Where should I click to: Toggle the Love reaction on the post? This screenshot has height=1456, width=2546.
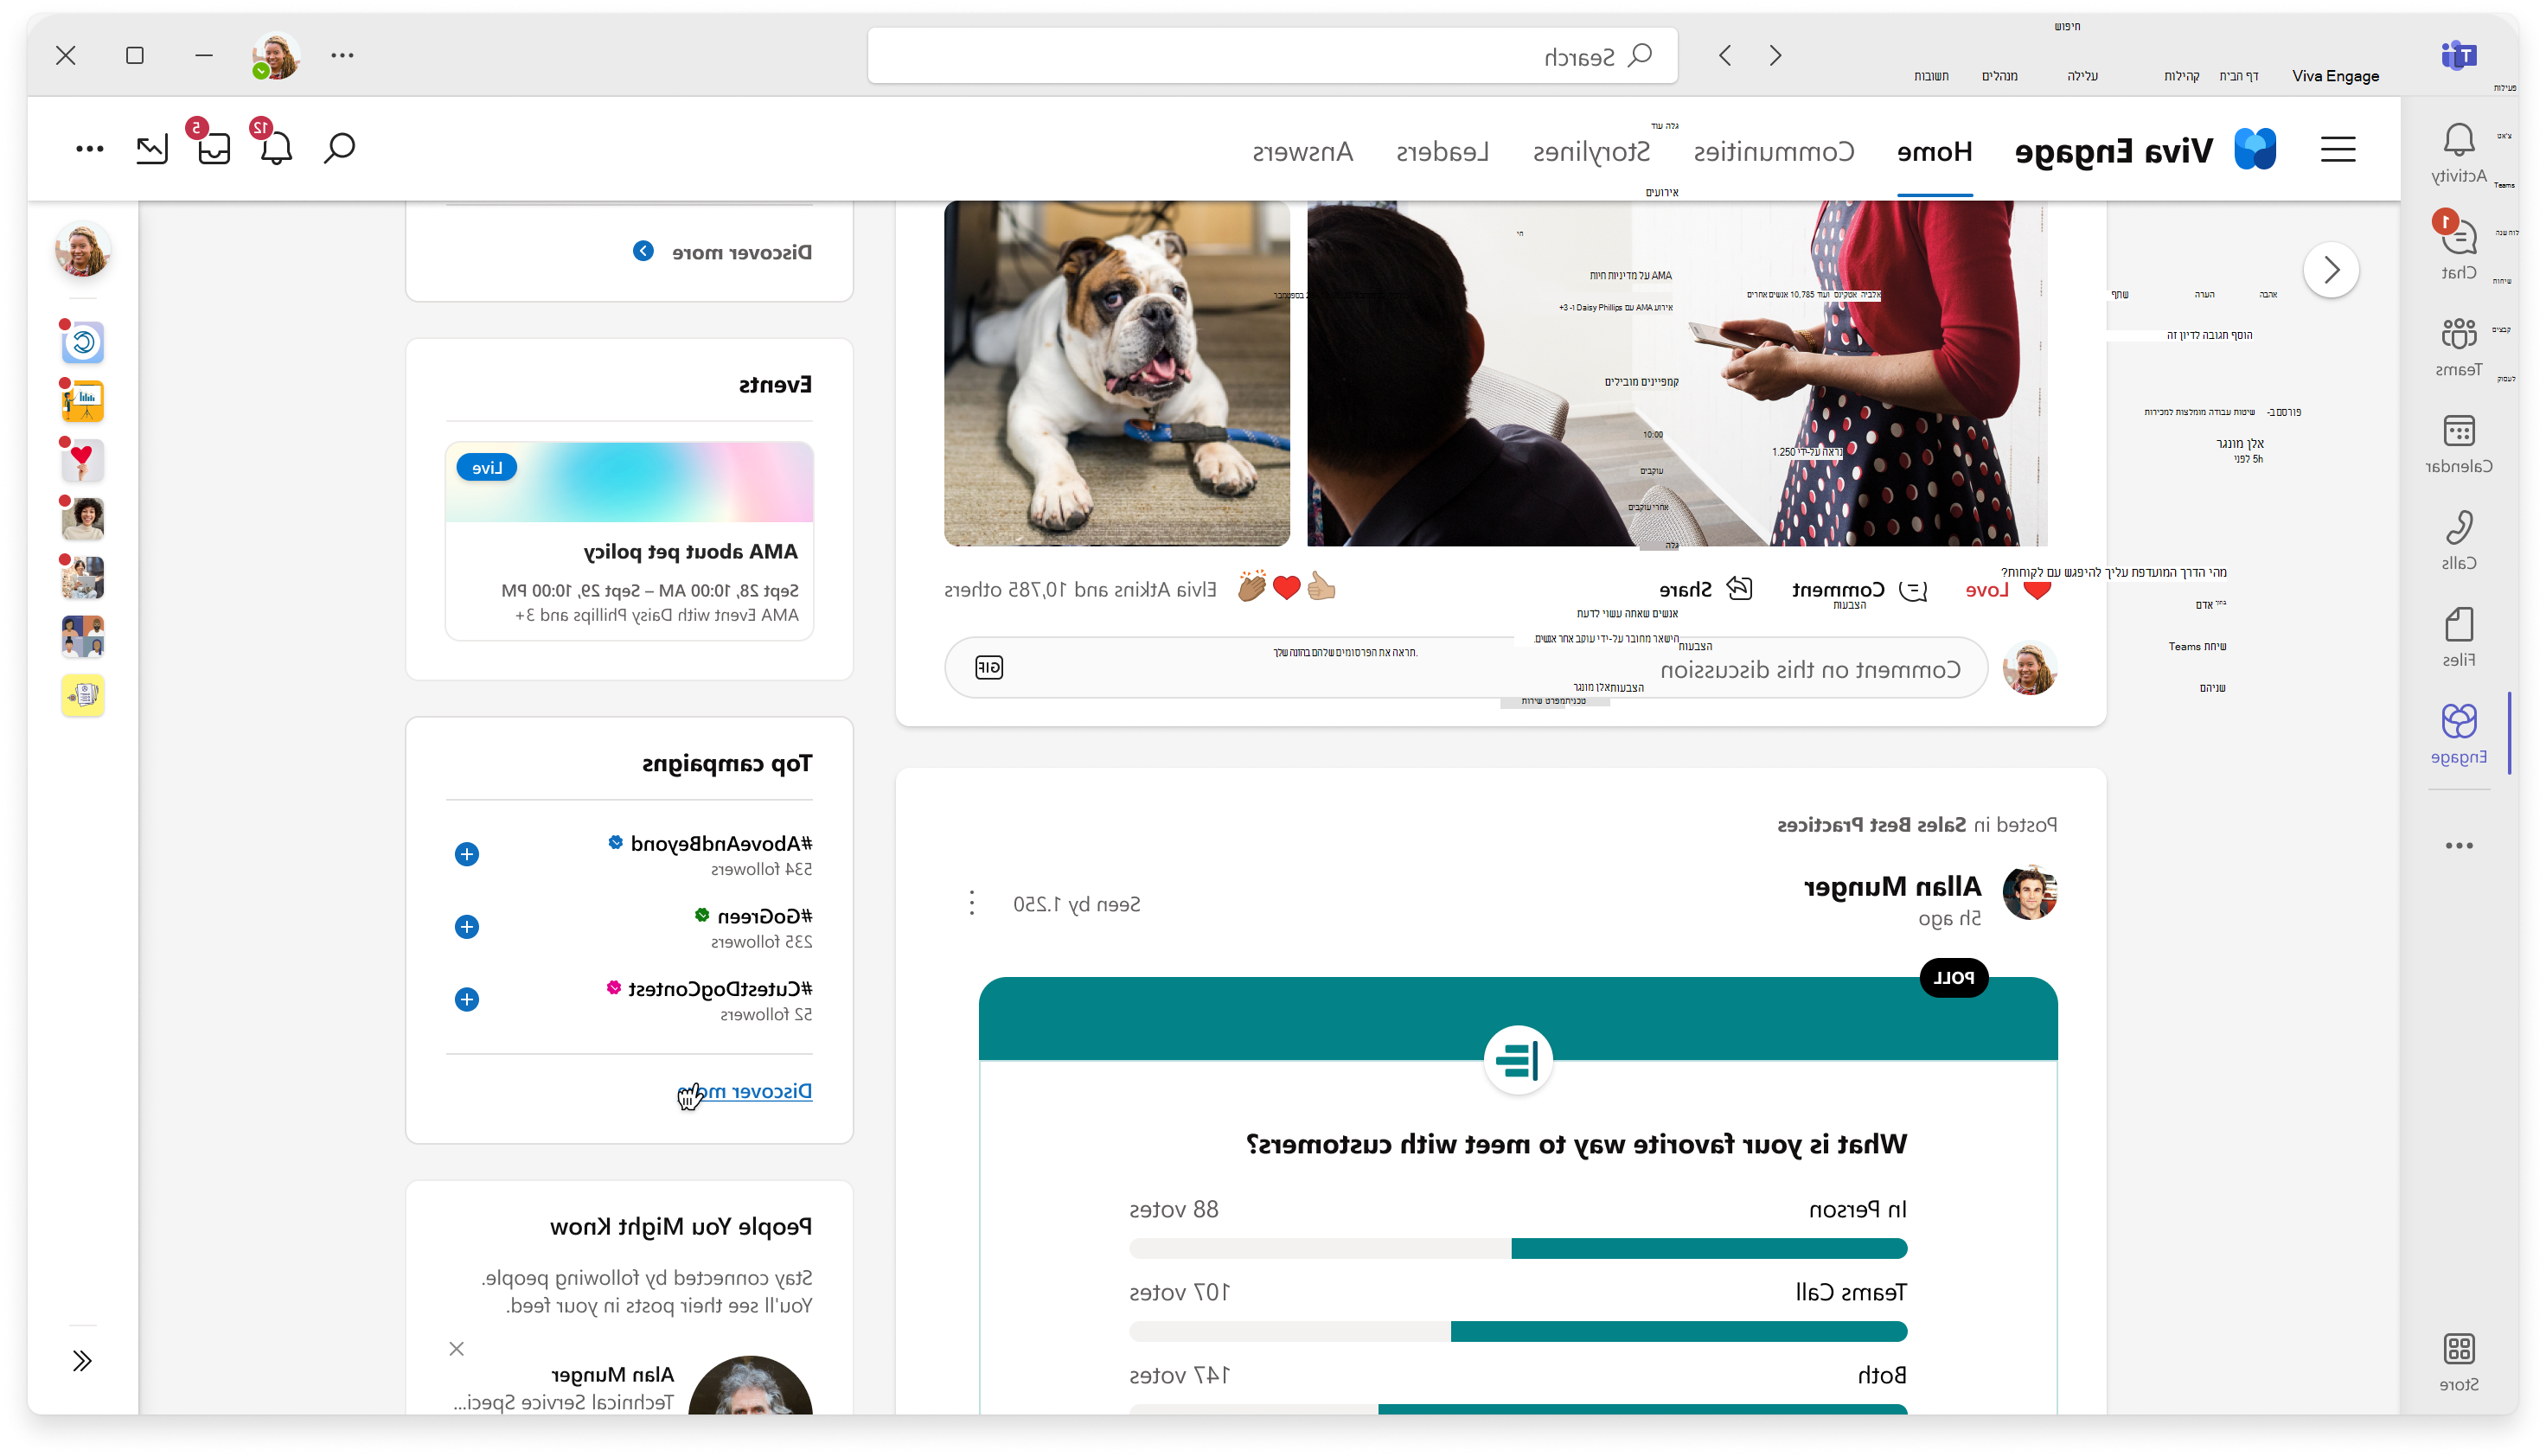[x=2008, y=590]
